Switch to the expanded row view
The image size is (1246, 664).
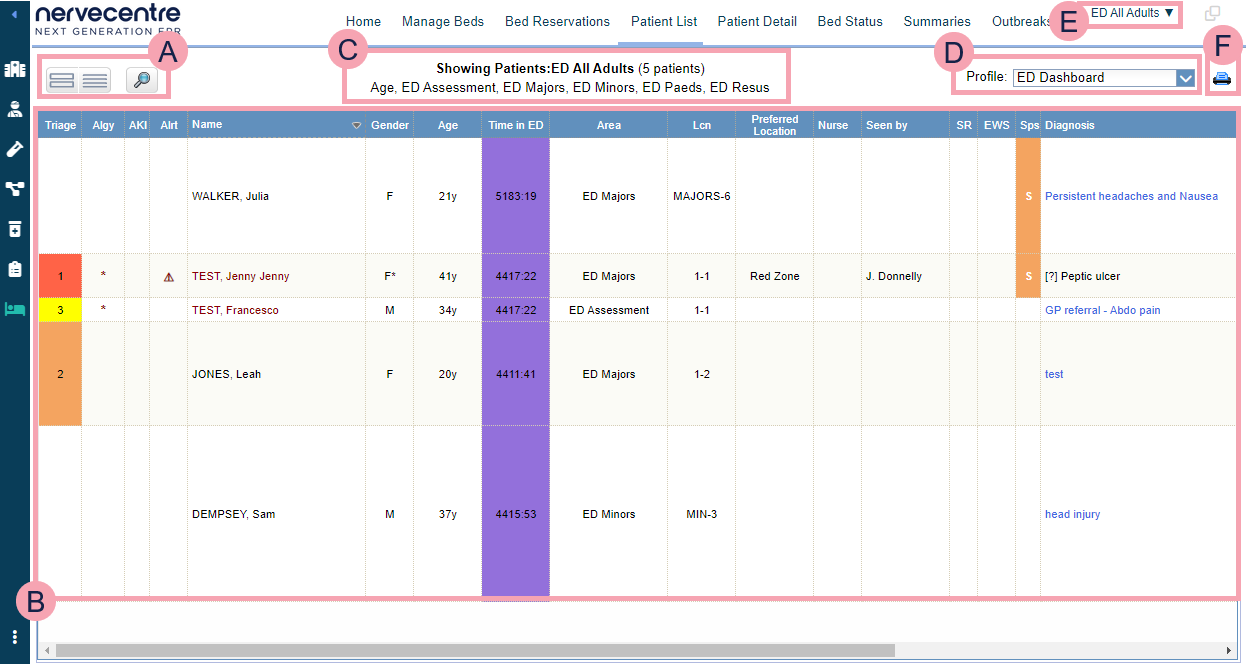point(62,81)
